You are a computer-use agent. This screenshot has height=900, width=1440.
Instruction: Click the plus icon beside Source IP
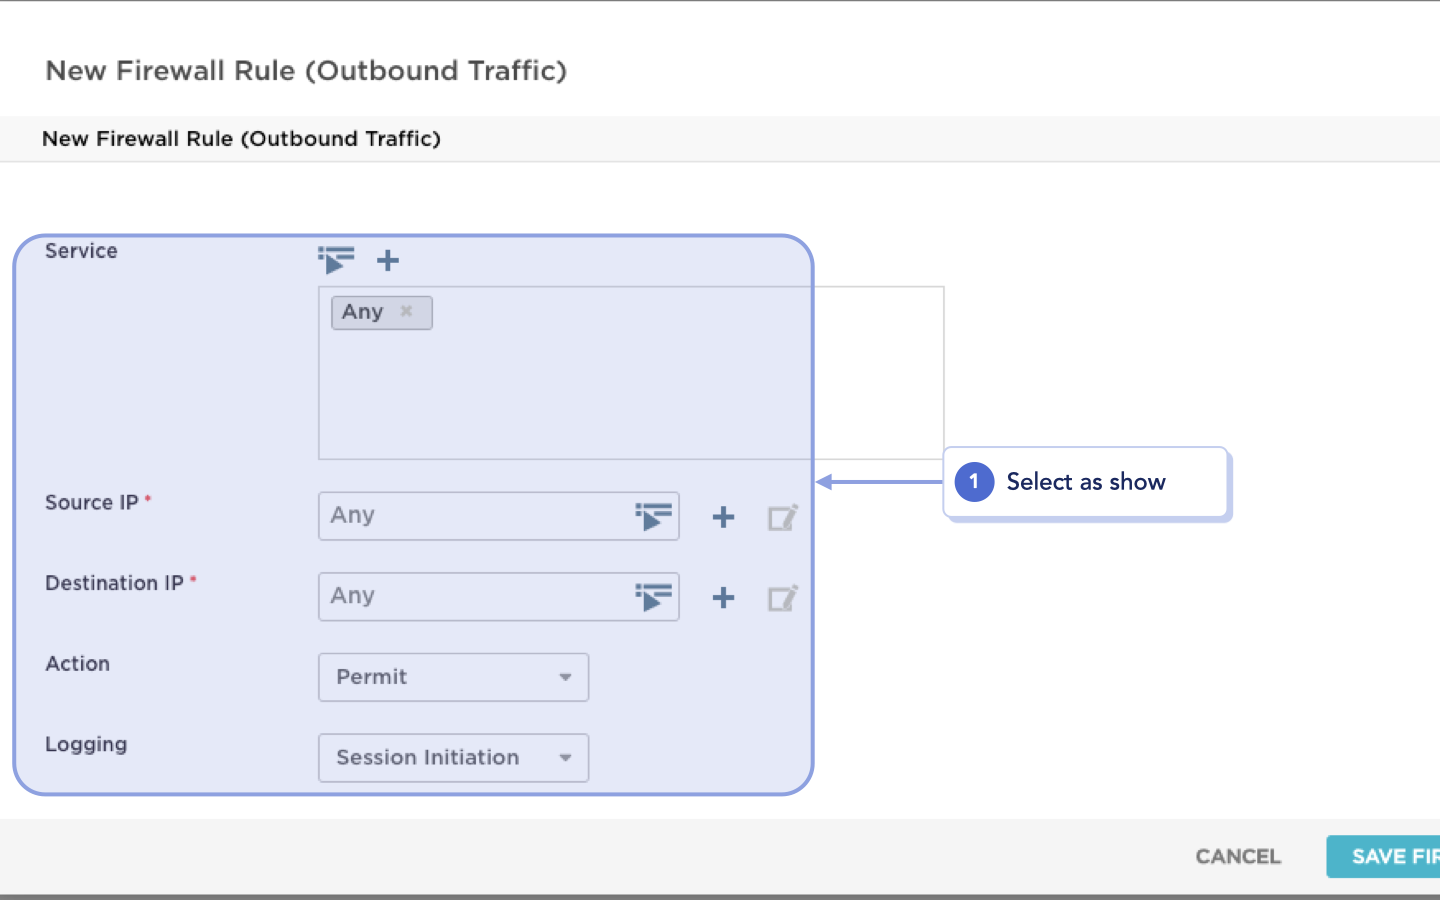[722, 517]
